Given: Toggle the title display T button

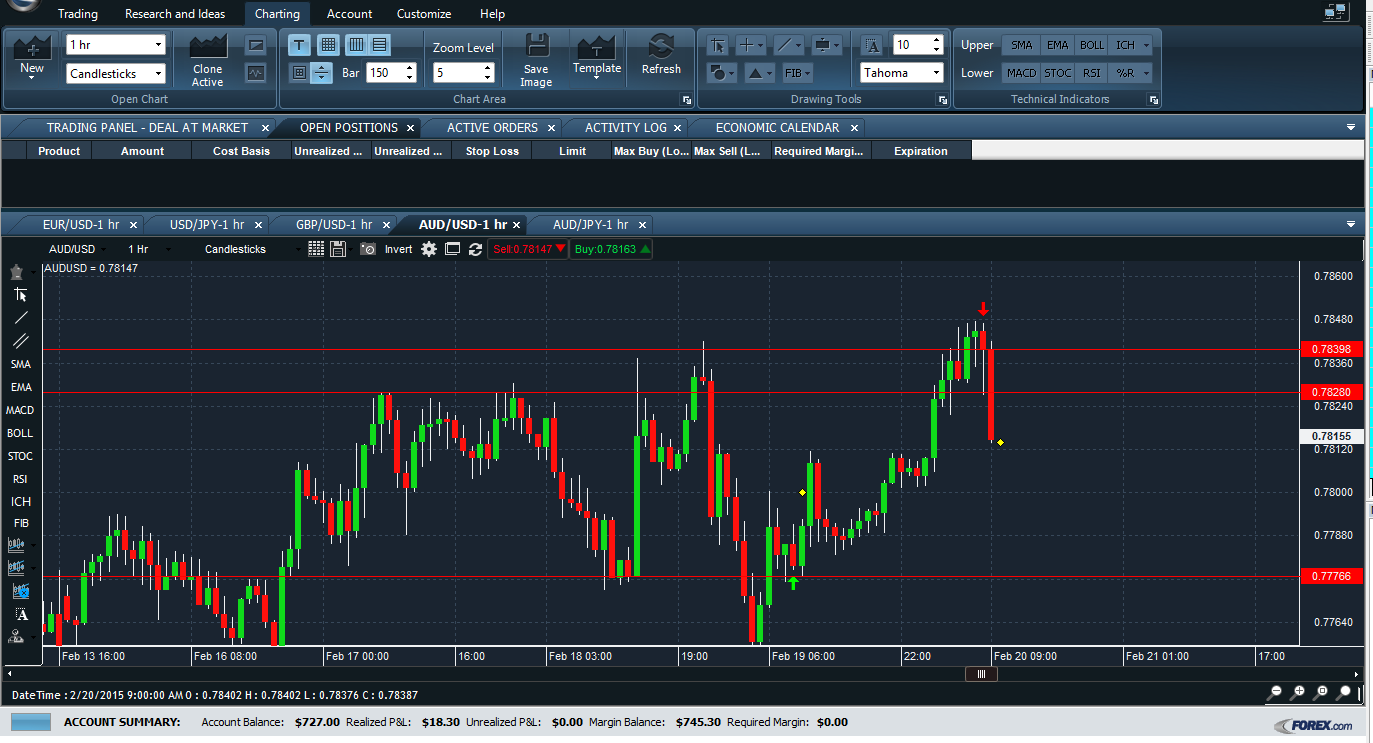Looking at the screenshot, I should pos(299,45).
